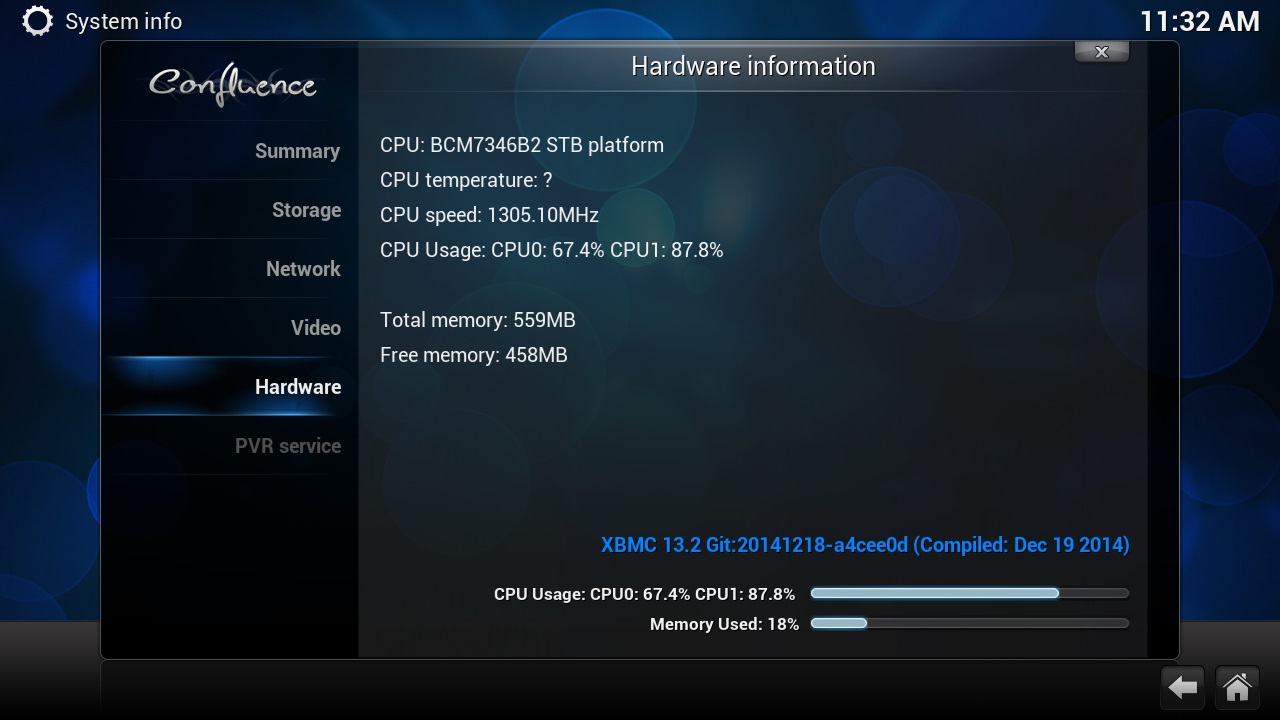The image size is (1280, 720).
Task: Click the Memory Used: 18% label
Action: pos(724,624)
